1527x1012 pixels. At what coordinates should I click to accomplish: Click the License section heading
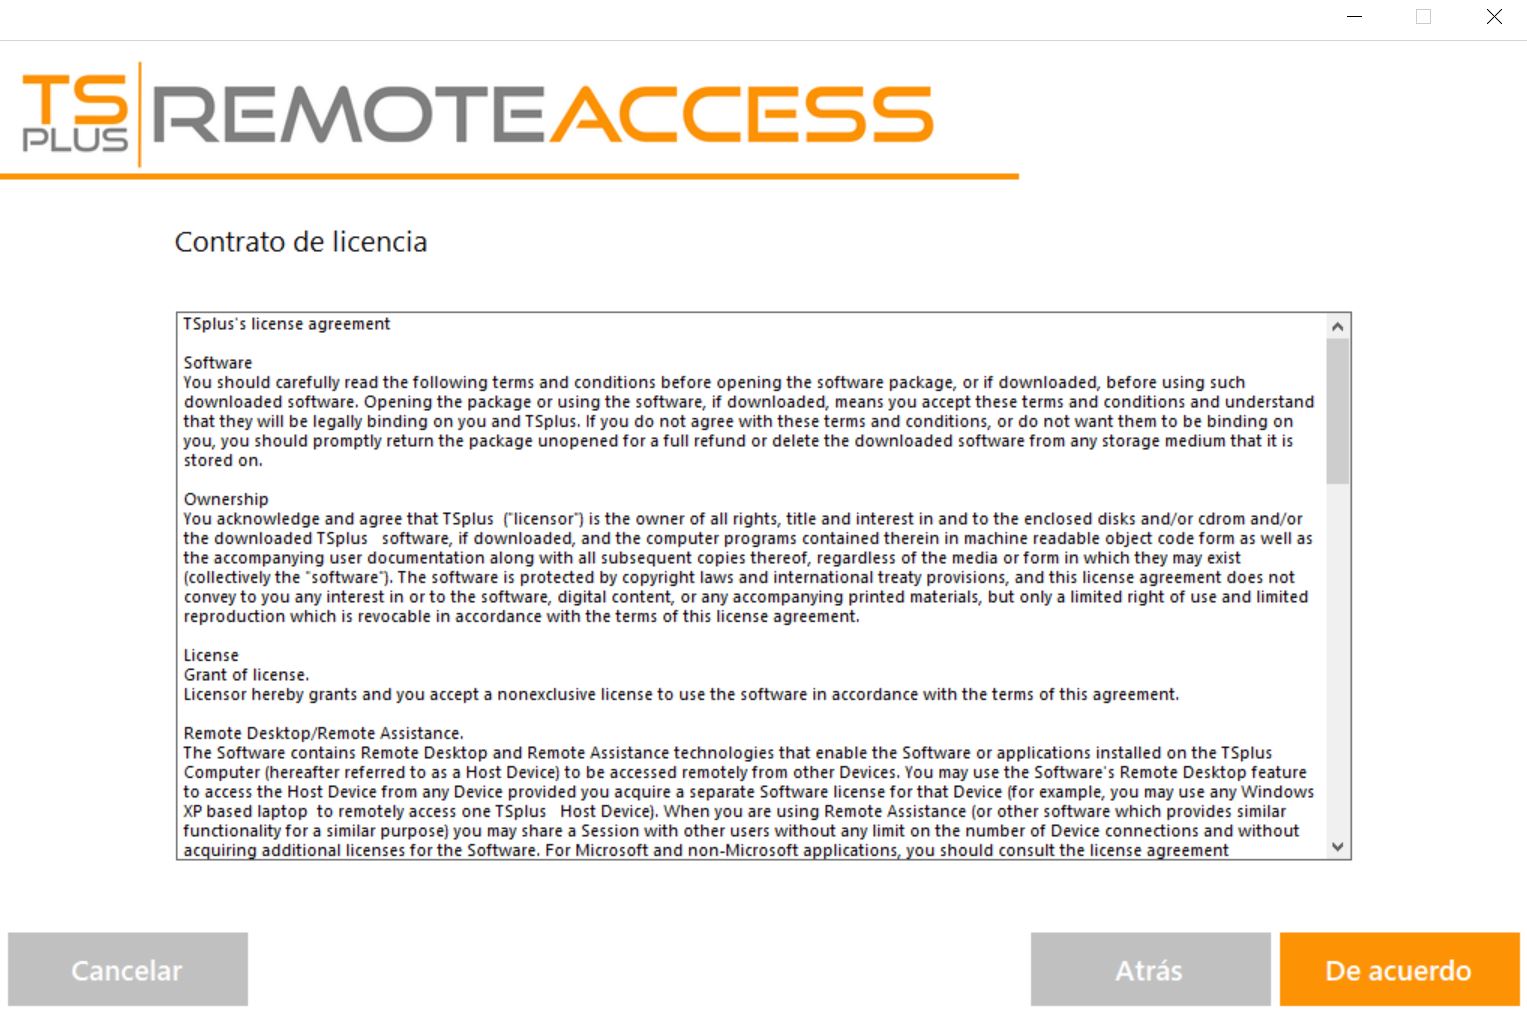click(211, 655)
